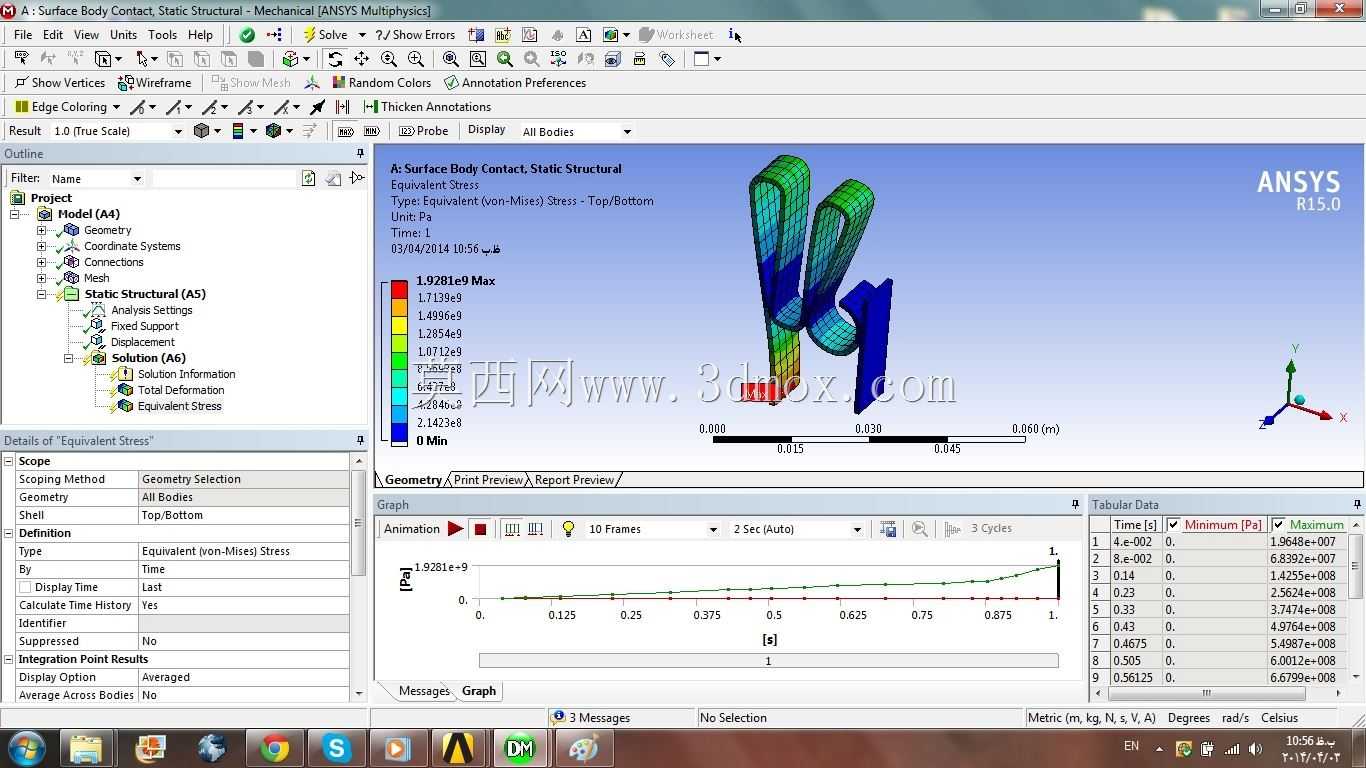The height and width of the screenshot is (768, 1366).
Task: Collapse the Solution (A6) node
Action: point(69,358)
